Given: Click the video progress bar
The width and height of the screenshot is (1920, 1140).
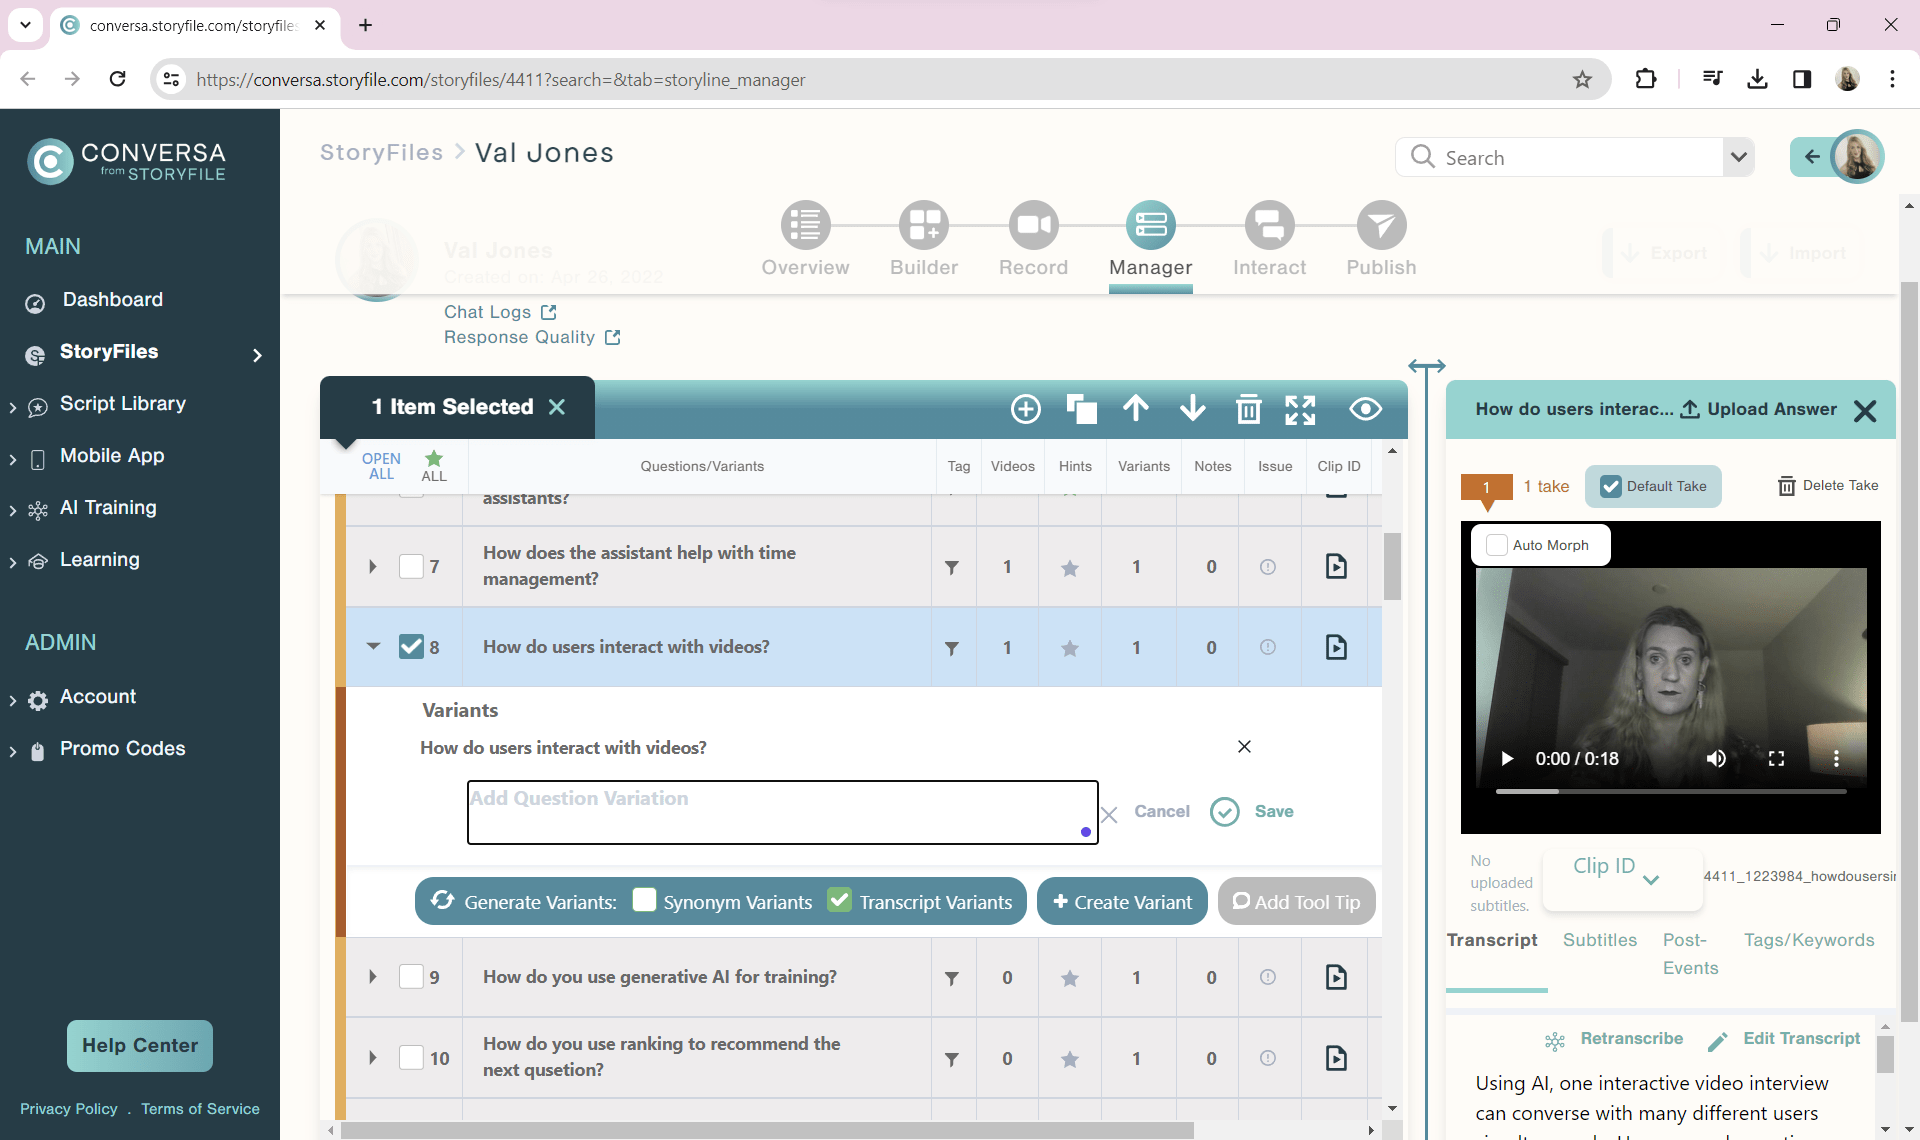Looking at the screenshot, I should pyautogui.click(x=1670, y=791).
